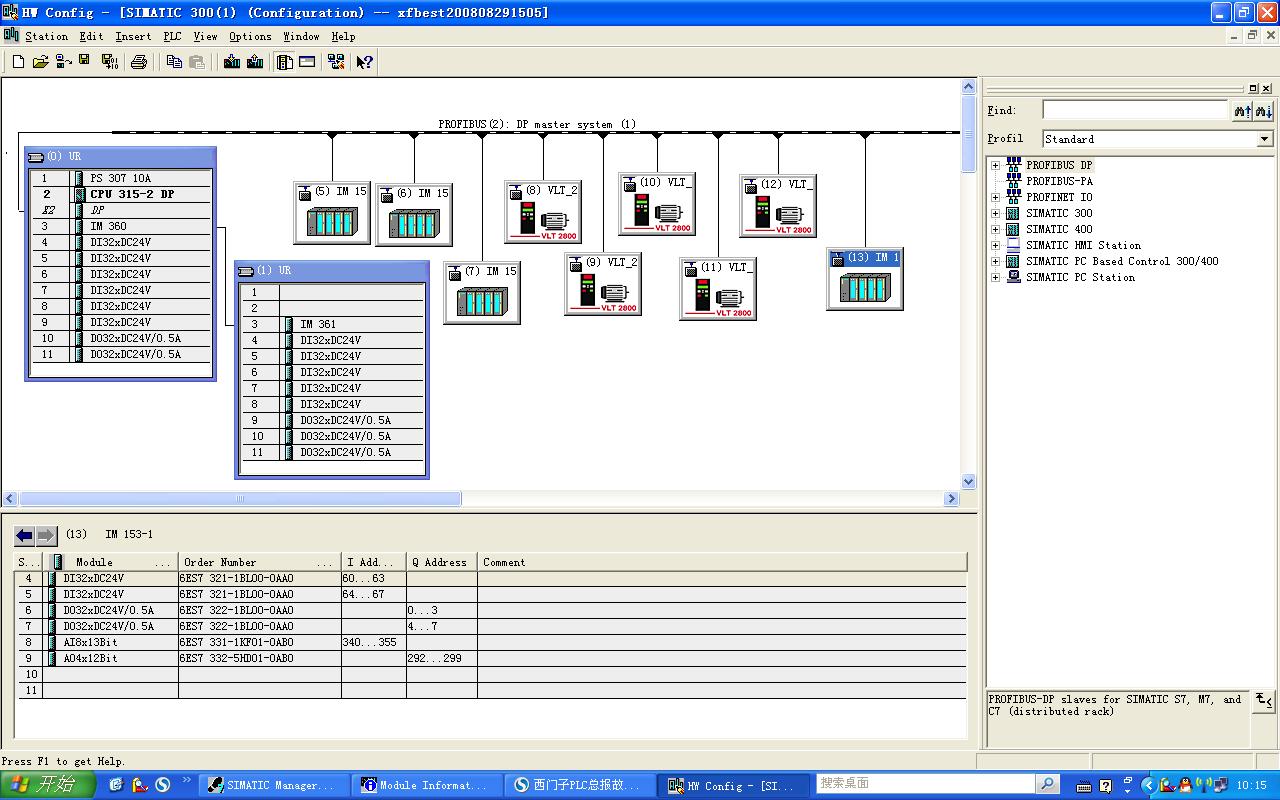This screenshot has height=800, width=1280.
Task: Open the PLC menu
Action: 173,36
